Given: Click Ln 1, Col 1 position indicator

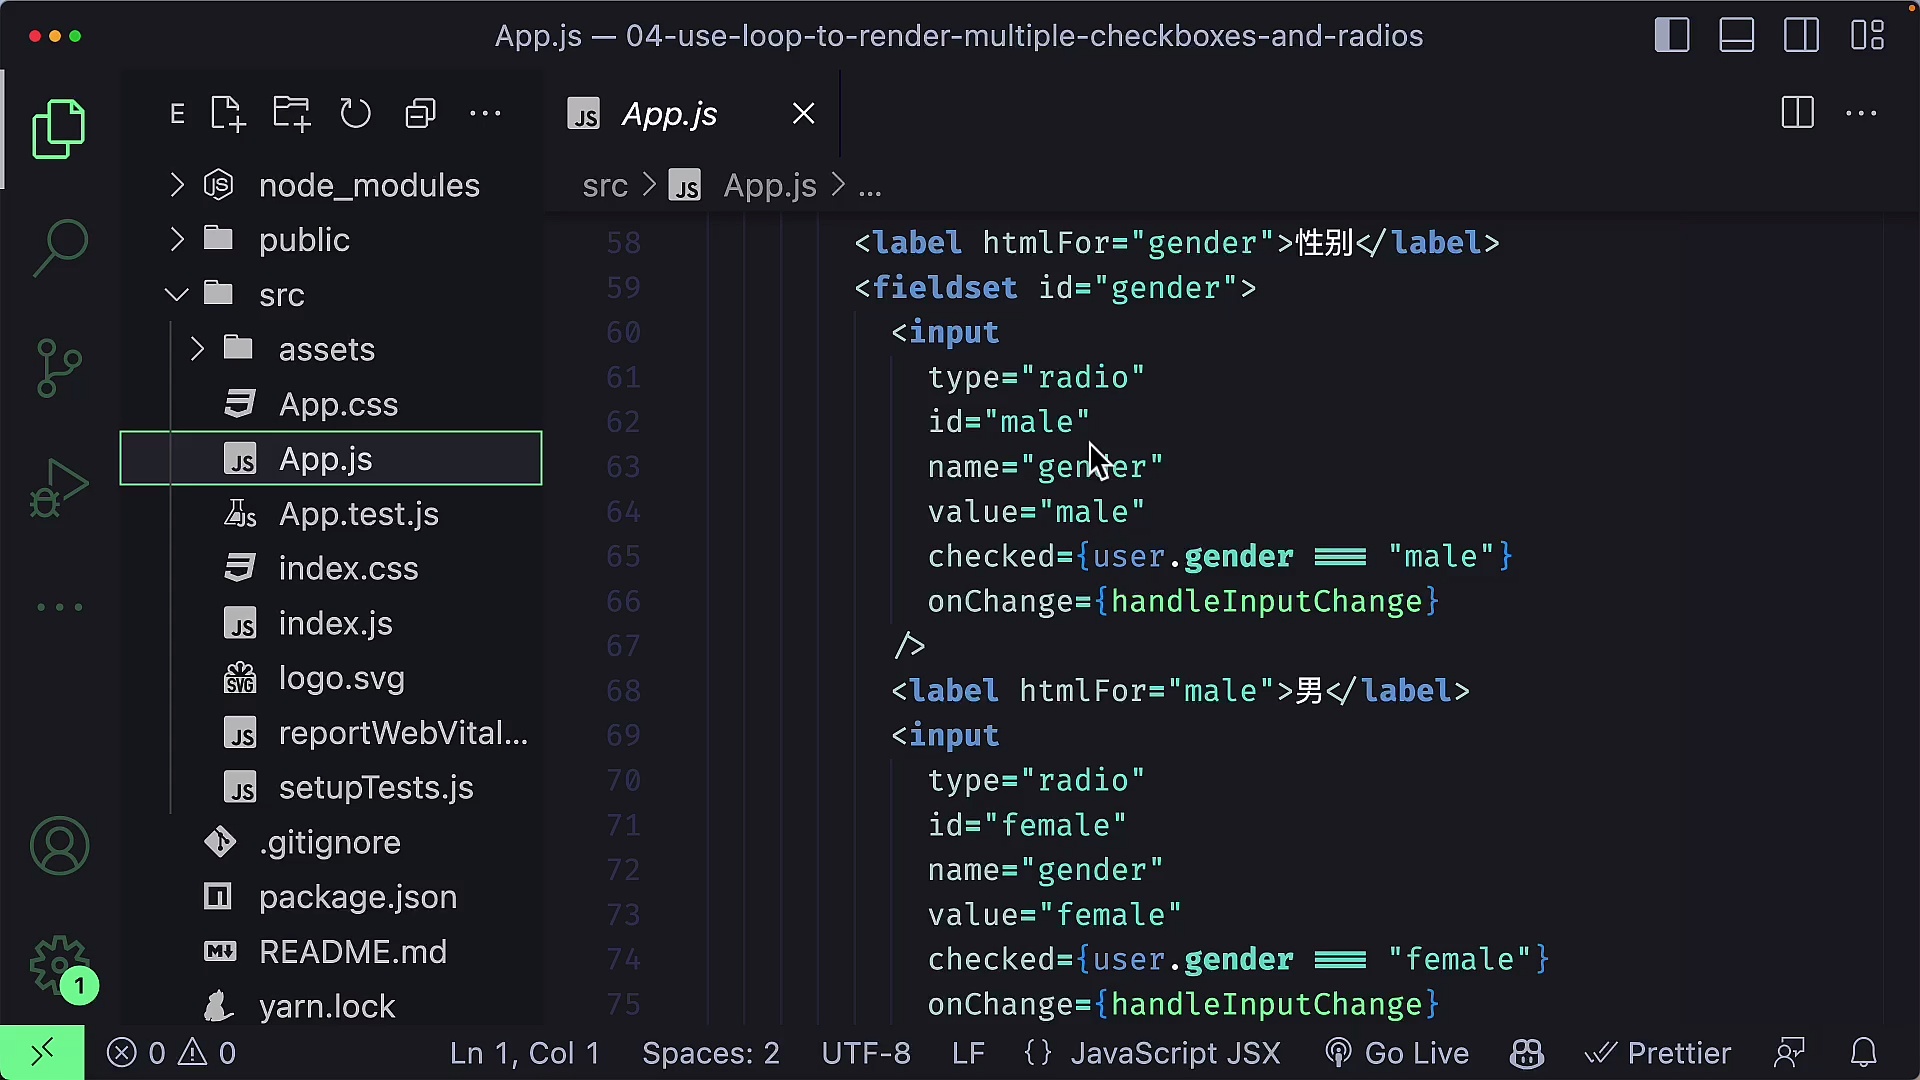Looking at the screenshot, I should pos(524,1053).
